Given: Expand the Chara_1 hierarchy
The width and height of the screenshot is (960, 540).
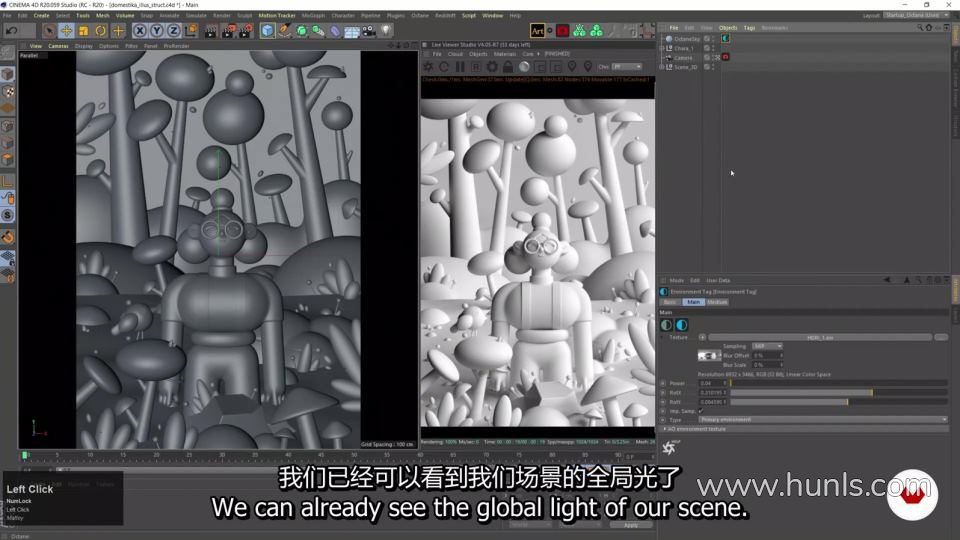Looking at the screenshot, I should (x=662, y=48).
